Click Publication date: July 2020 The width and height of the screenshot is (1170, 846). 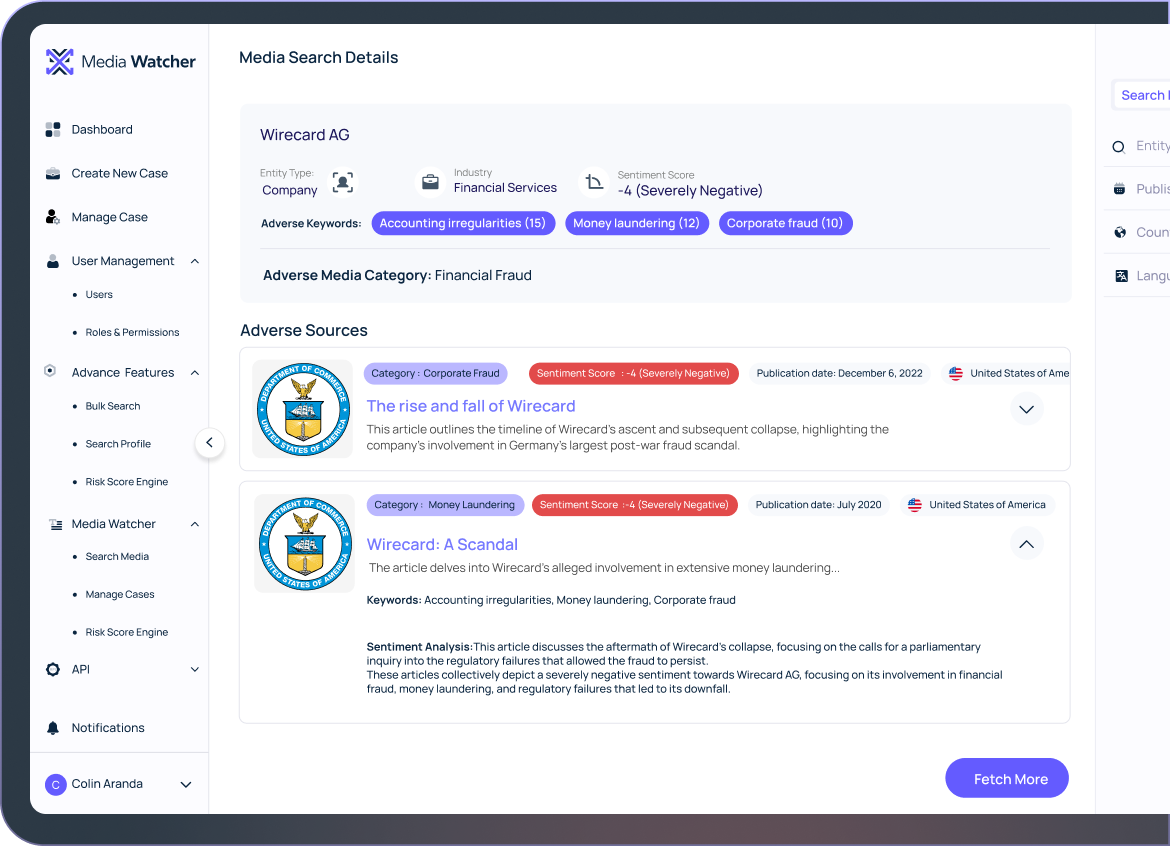click(x=819, y=505)
